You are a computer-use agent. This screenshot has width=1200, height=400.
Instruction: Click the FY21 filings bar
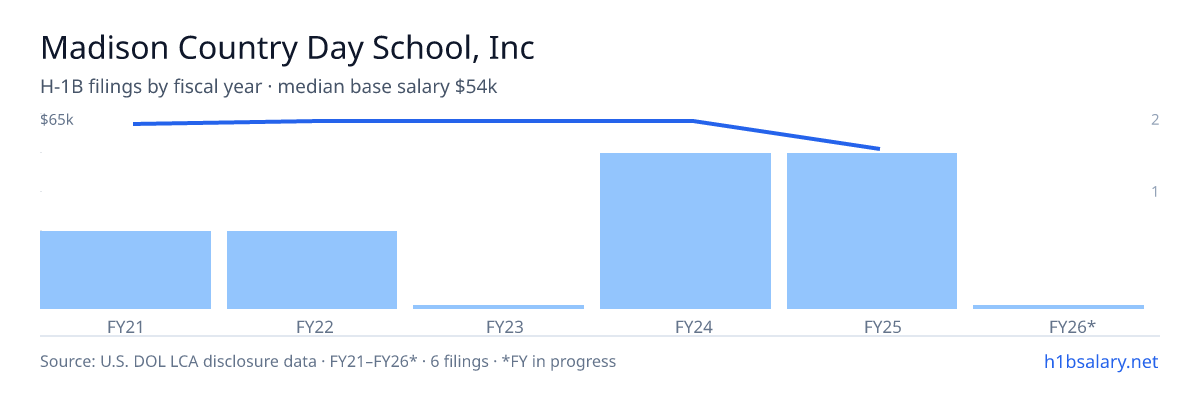(125, 270)
